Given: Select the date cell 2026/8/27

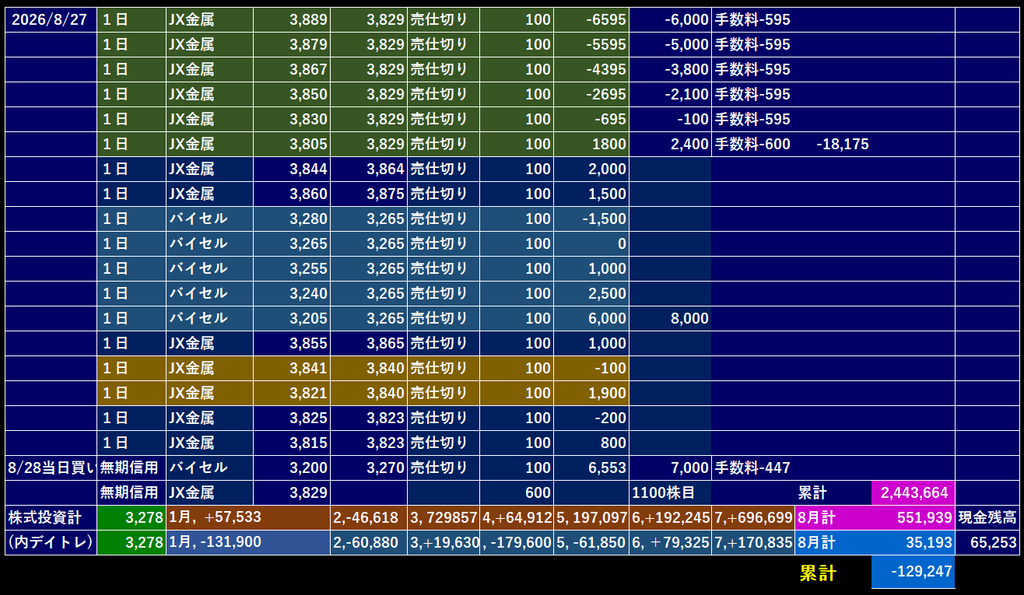Looking at the screenshot, I should [x=51, y=20].
